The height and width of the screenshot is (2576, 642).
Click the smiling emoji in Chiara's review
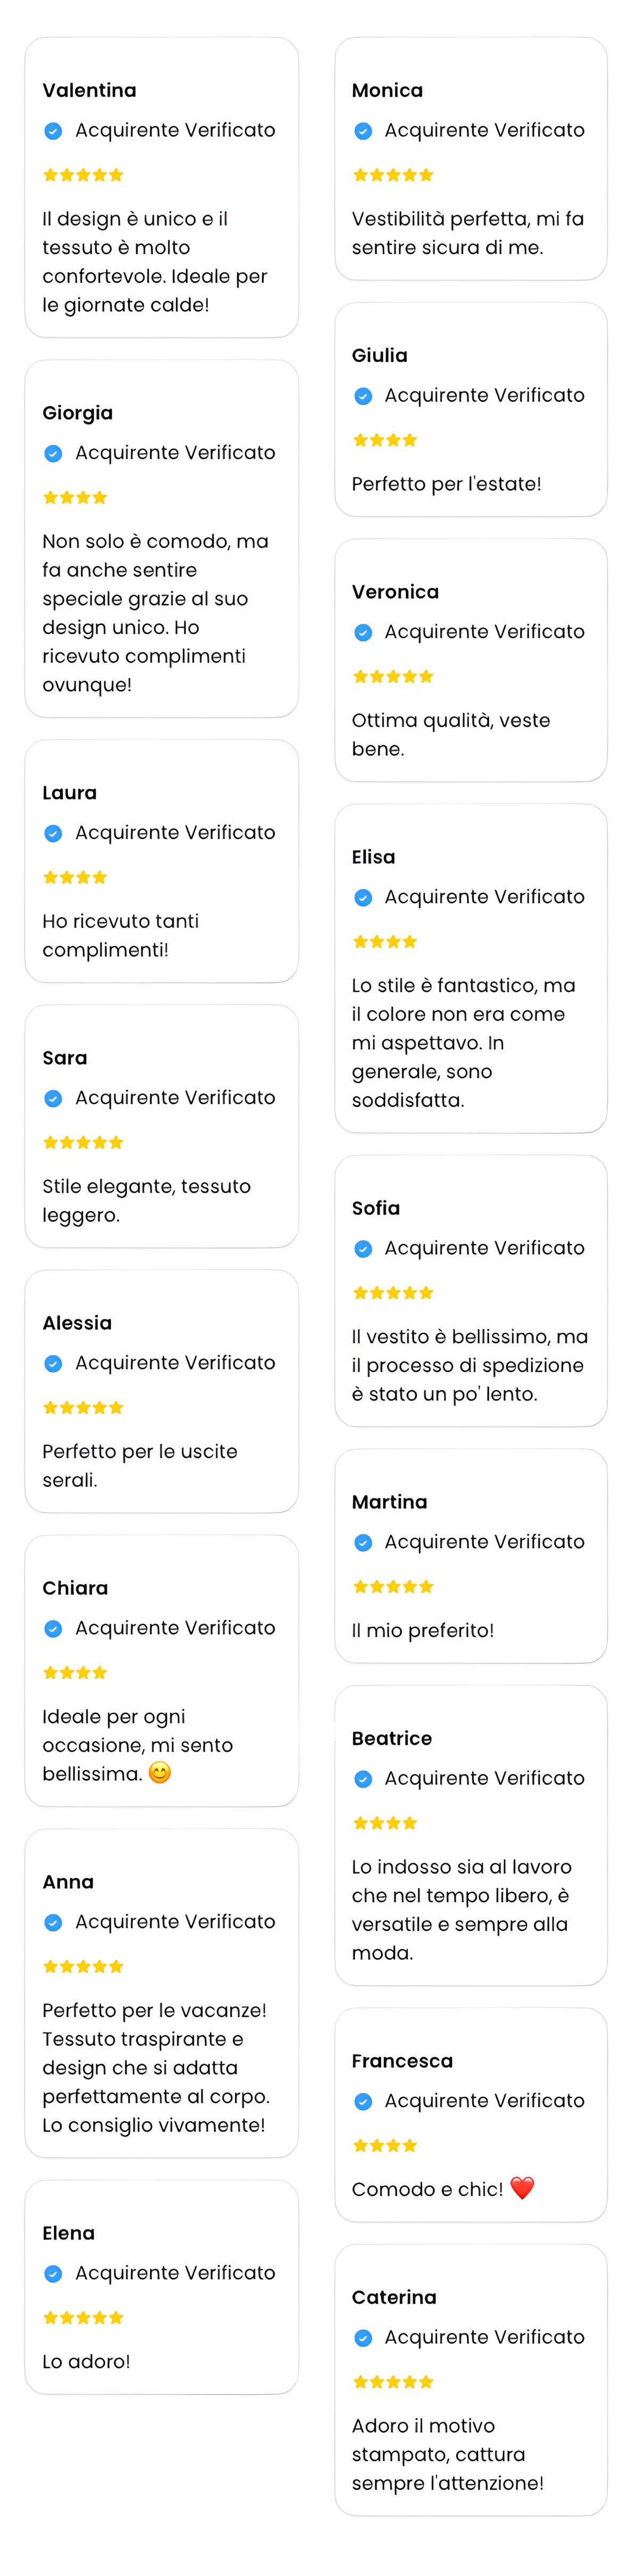pyautogui.click(x=160, y=1773)
